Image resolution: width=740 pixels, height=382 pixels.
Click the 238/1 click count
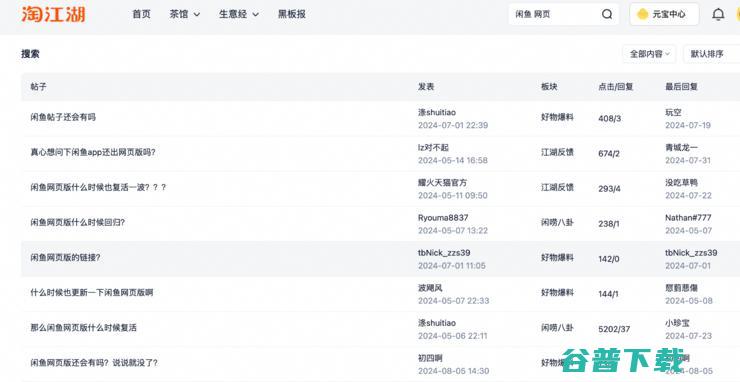[x=608, y=224]
